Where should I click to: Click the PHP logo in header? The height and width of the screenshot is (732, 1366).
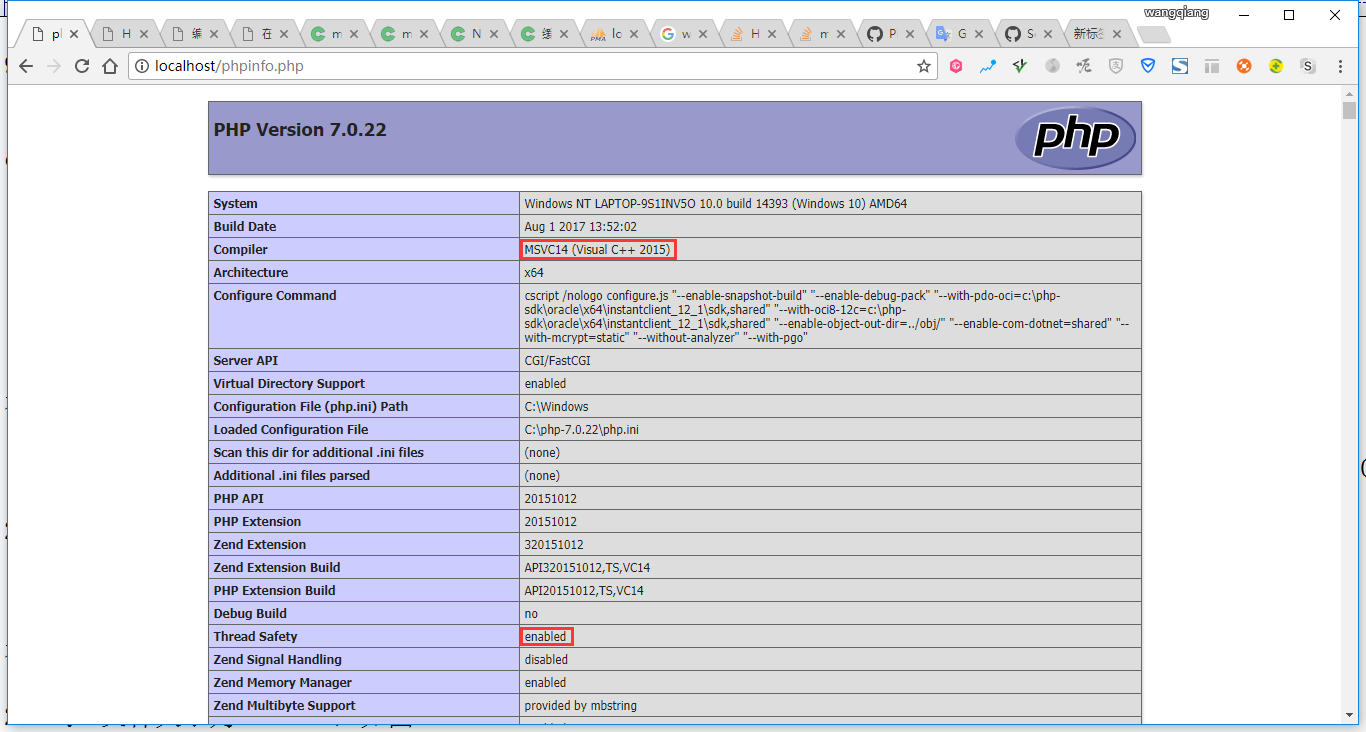[x=1075, y=138]
